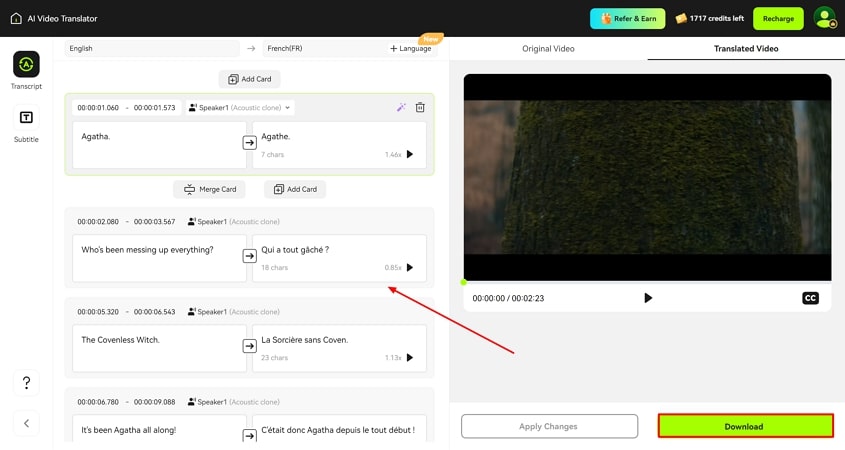Switch to the Original Video tab
845x450 pixels.
(x=548, y=49)
